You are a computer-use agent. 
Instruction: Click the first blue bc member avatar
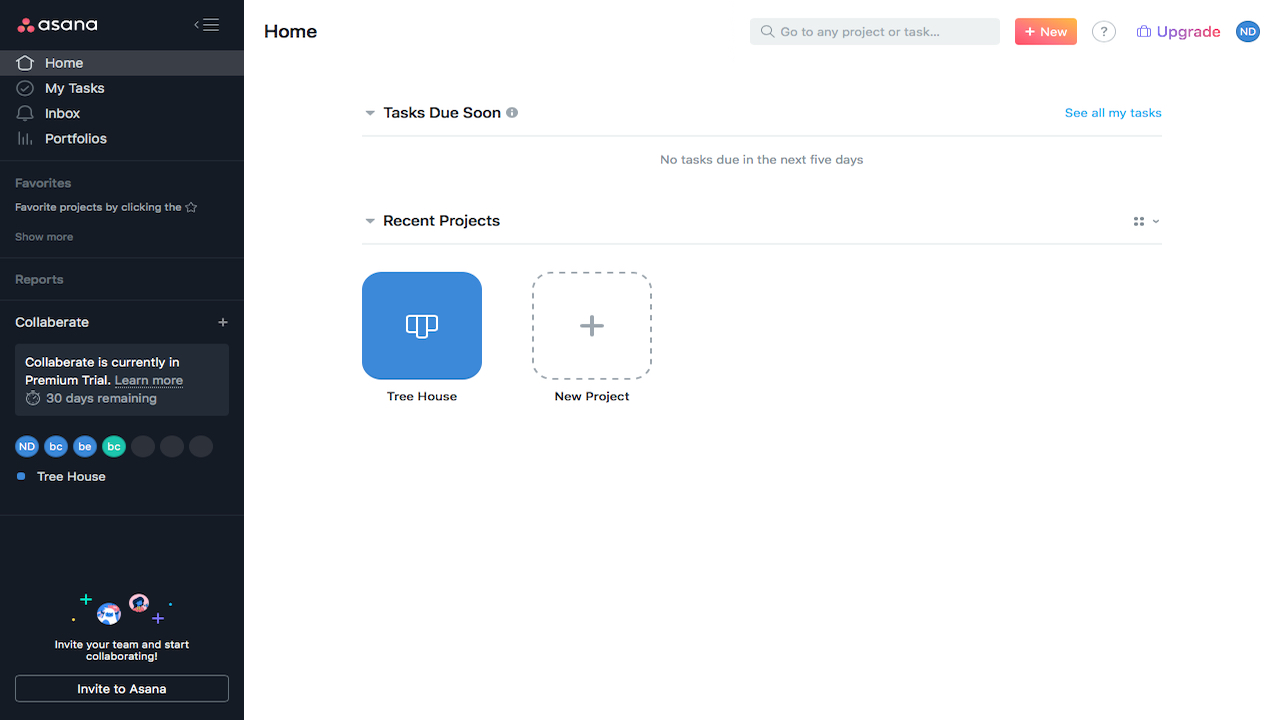click(x=56, y=446)
